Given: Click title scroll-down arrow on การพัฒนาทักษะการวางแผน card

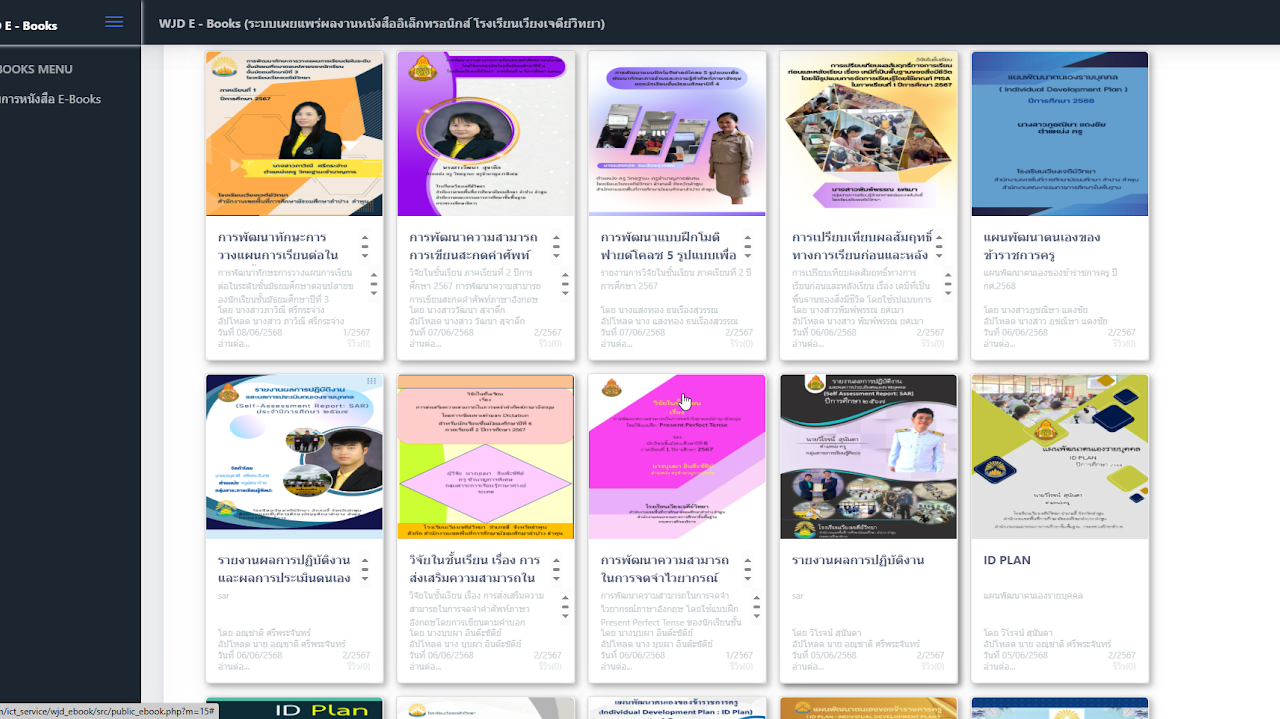Looking at the screenshot, I should tap(365, 255).
